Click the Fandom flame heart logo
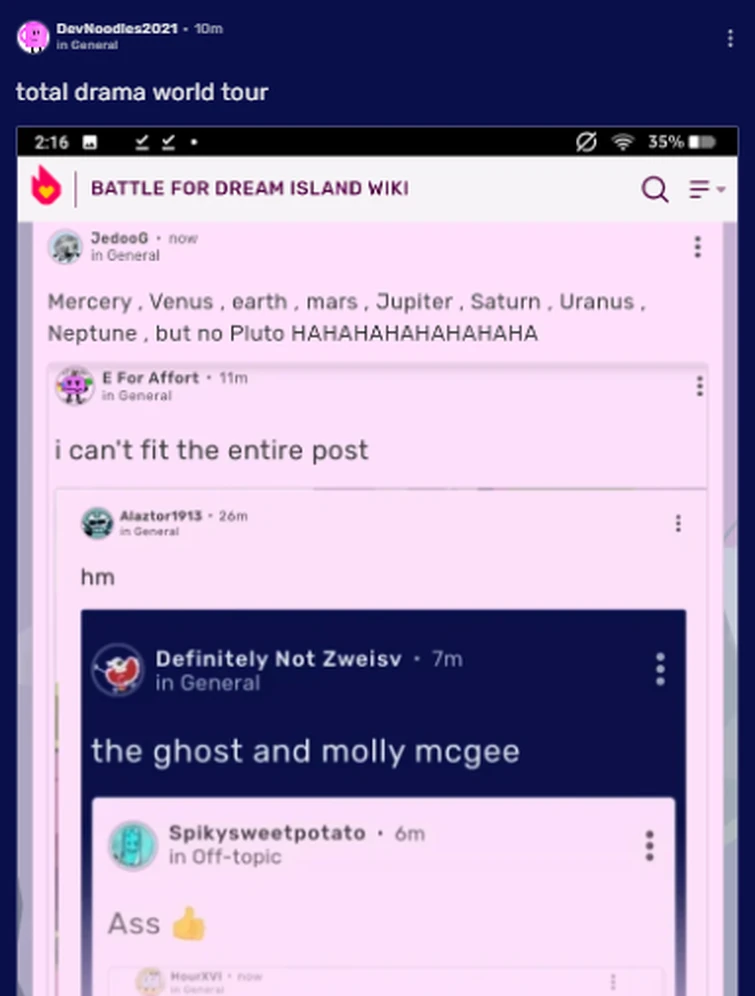 pos(46,186)
